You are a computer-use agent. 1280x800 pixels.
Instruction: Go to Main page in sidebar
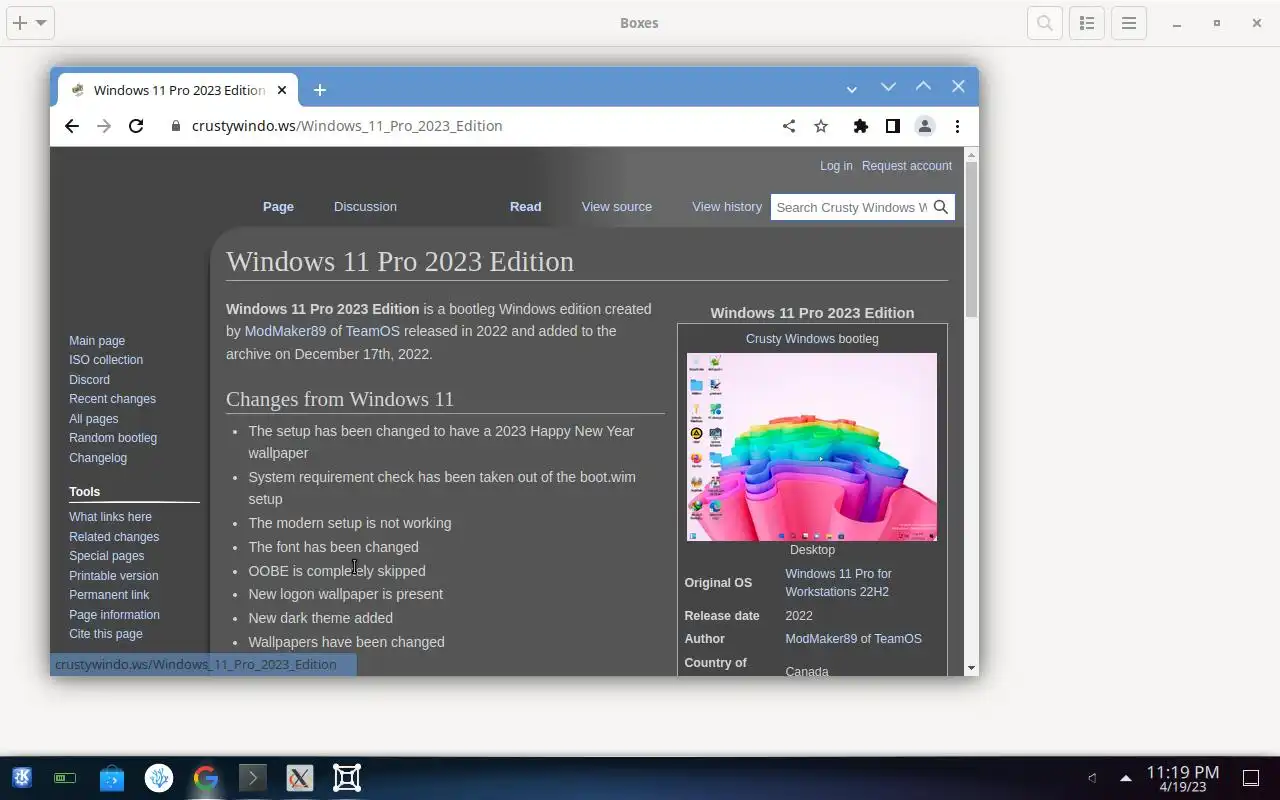click(97, 341)
